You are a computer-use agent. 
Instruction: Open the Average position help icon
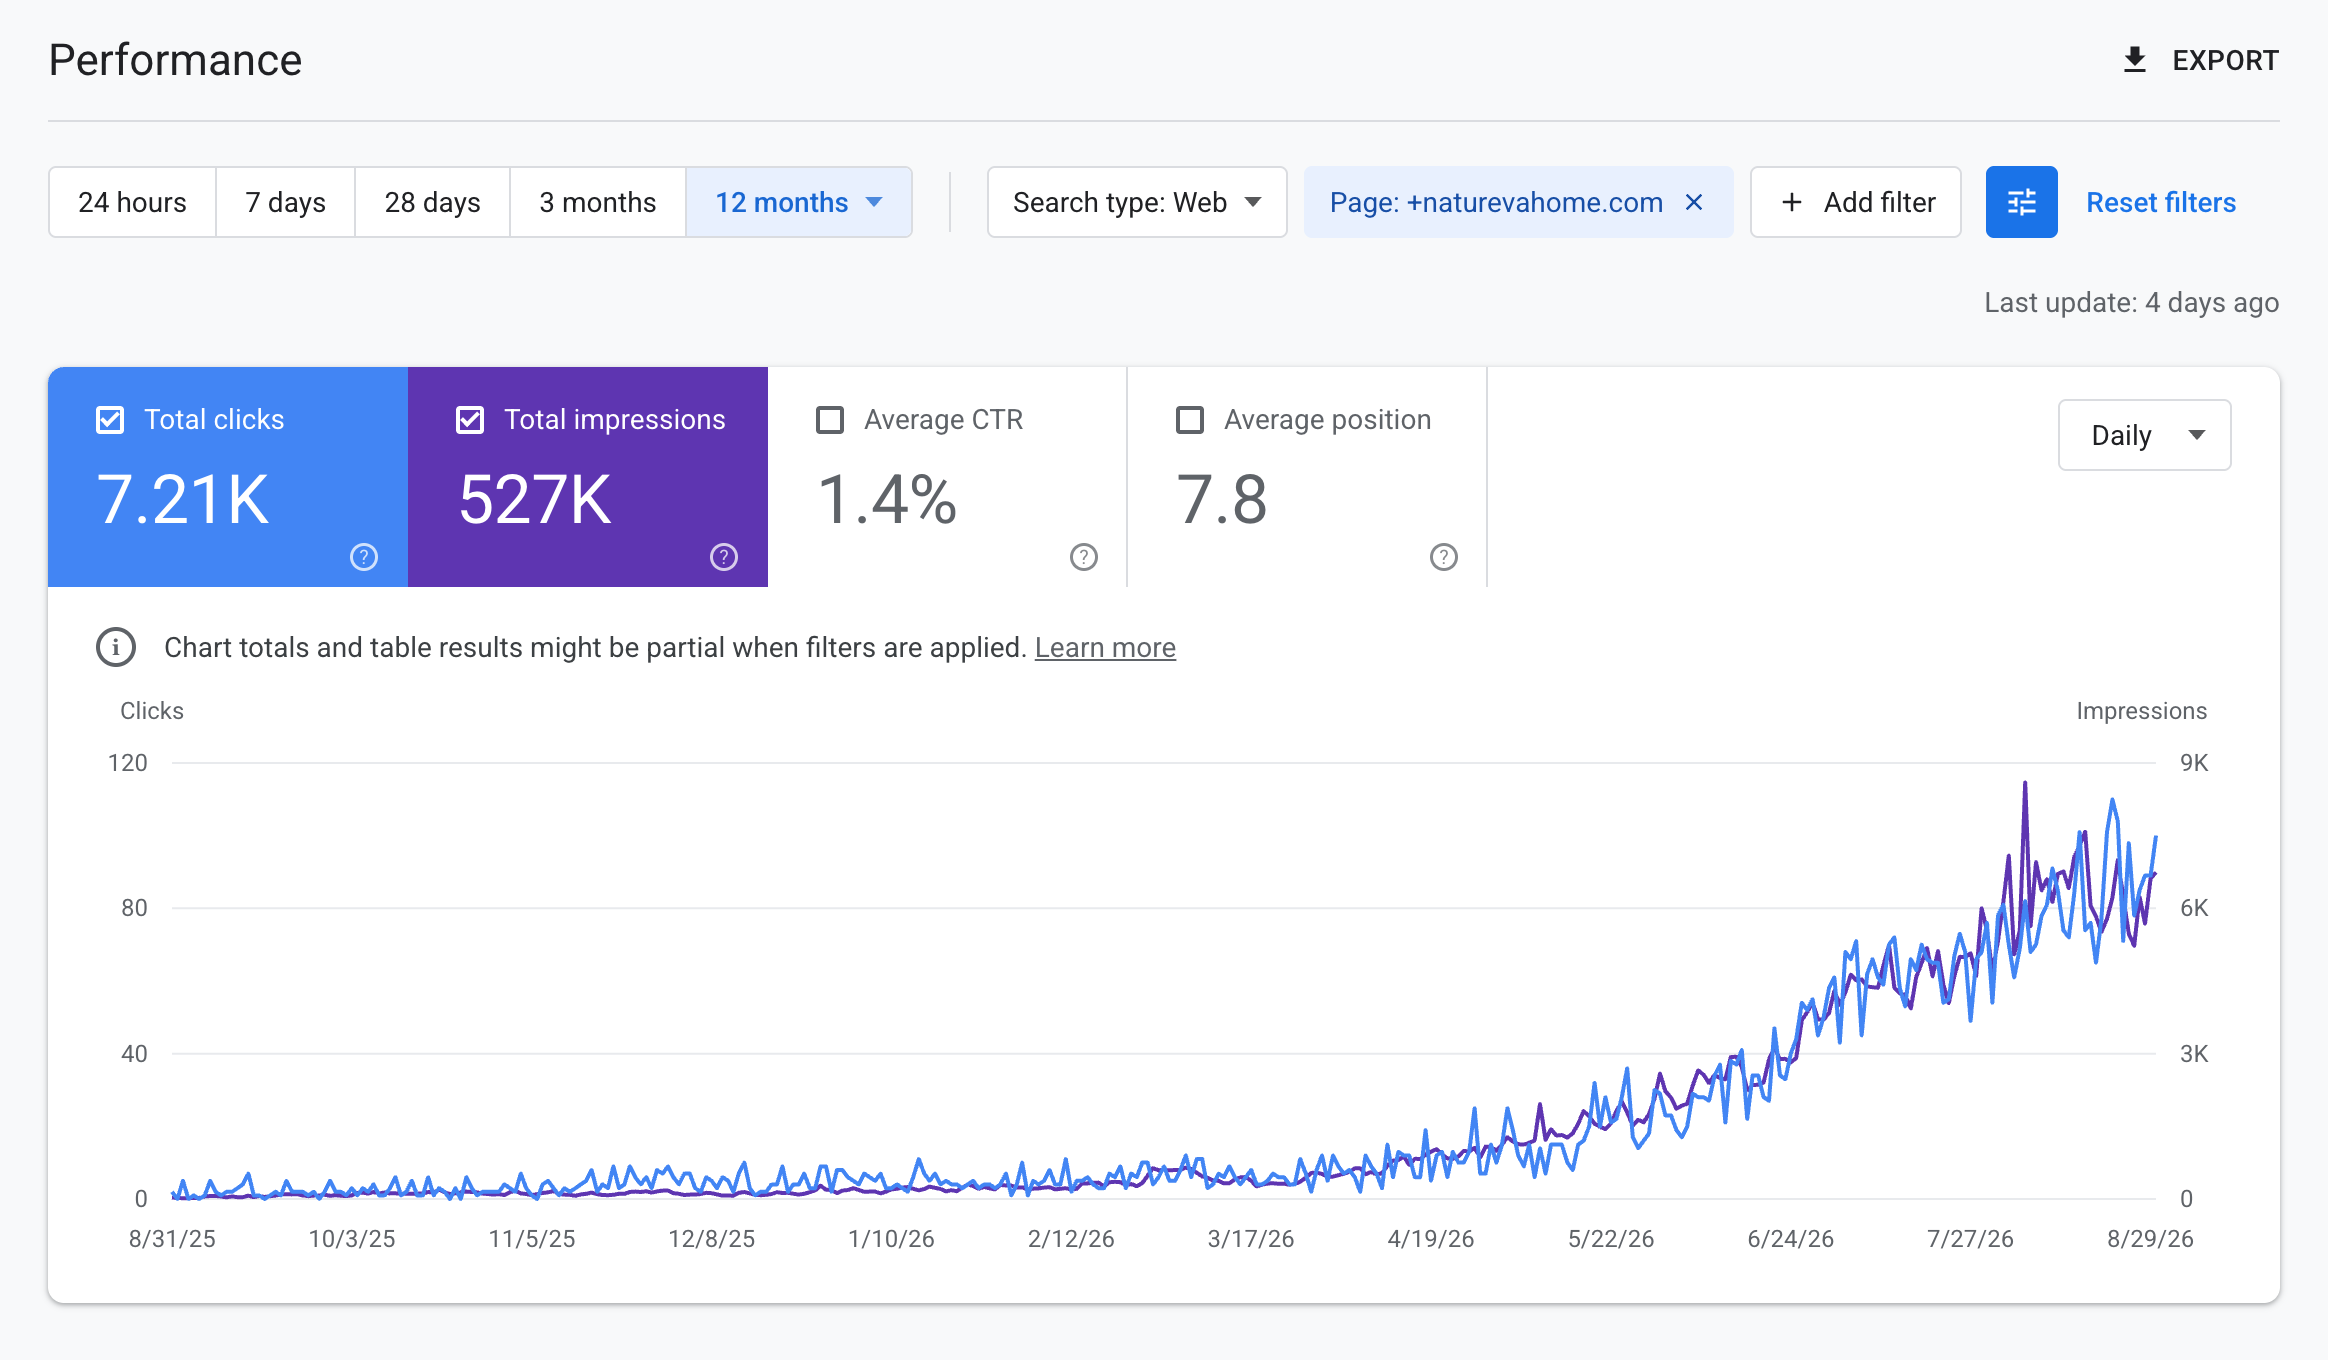click(x=1444, y=557)
